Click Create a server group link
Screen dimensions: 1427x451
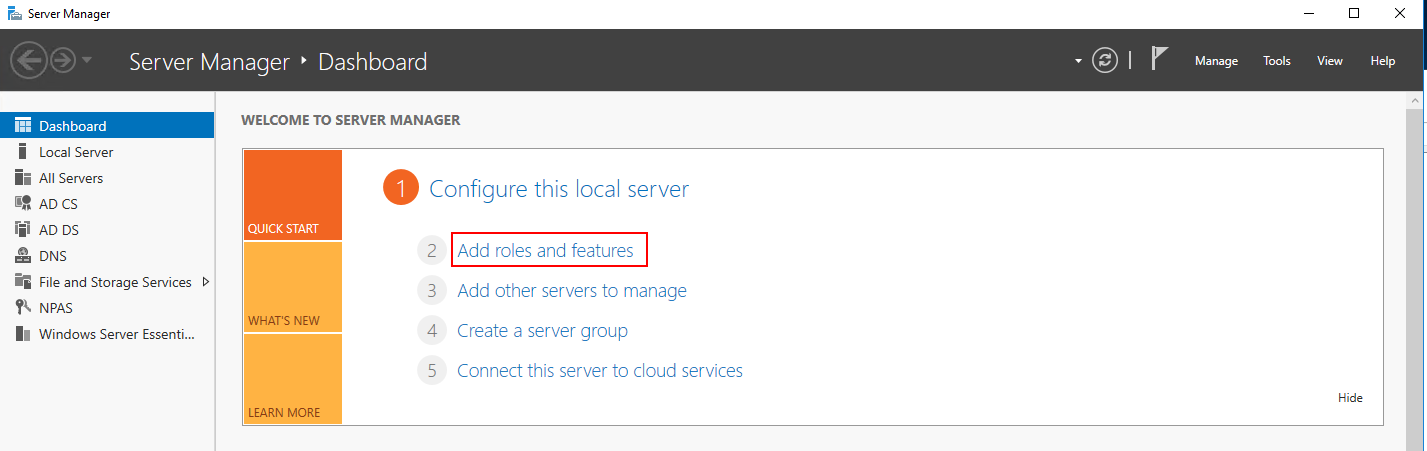(543, 330)
